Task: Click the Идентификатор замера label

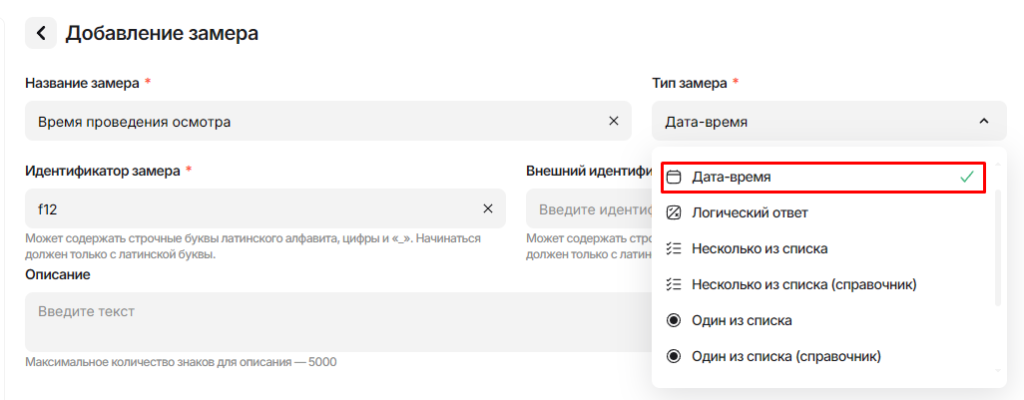Action: [103, 171]
